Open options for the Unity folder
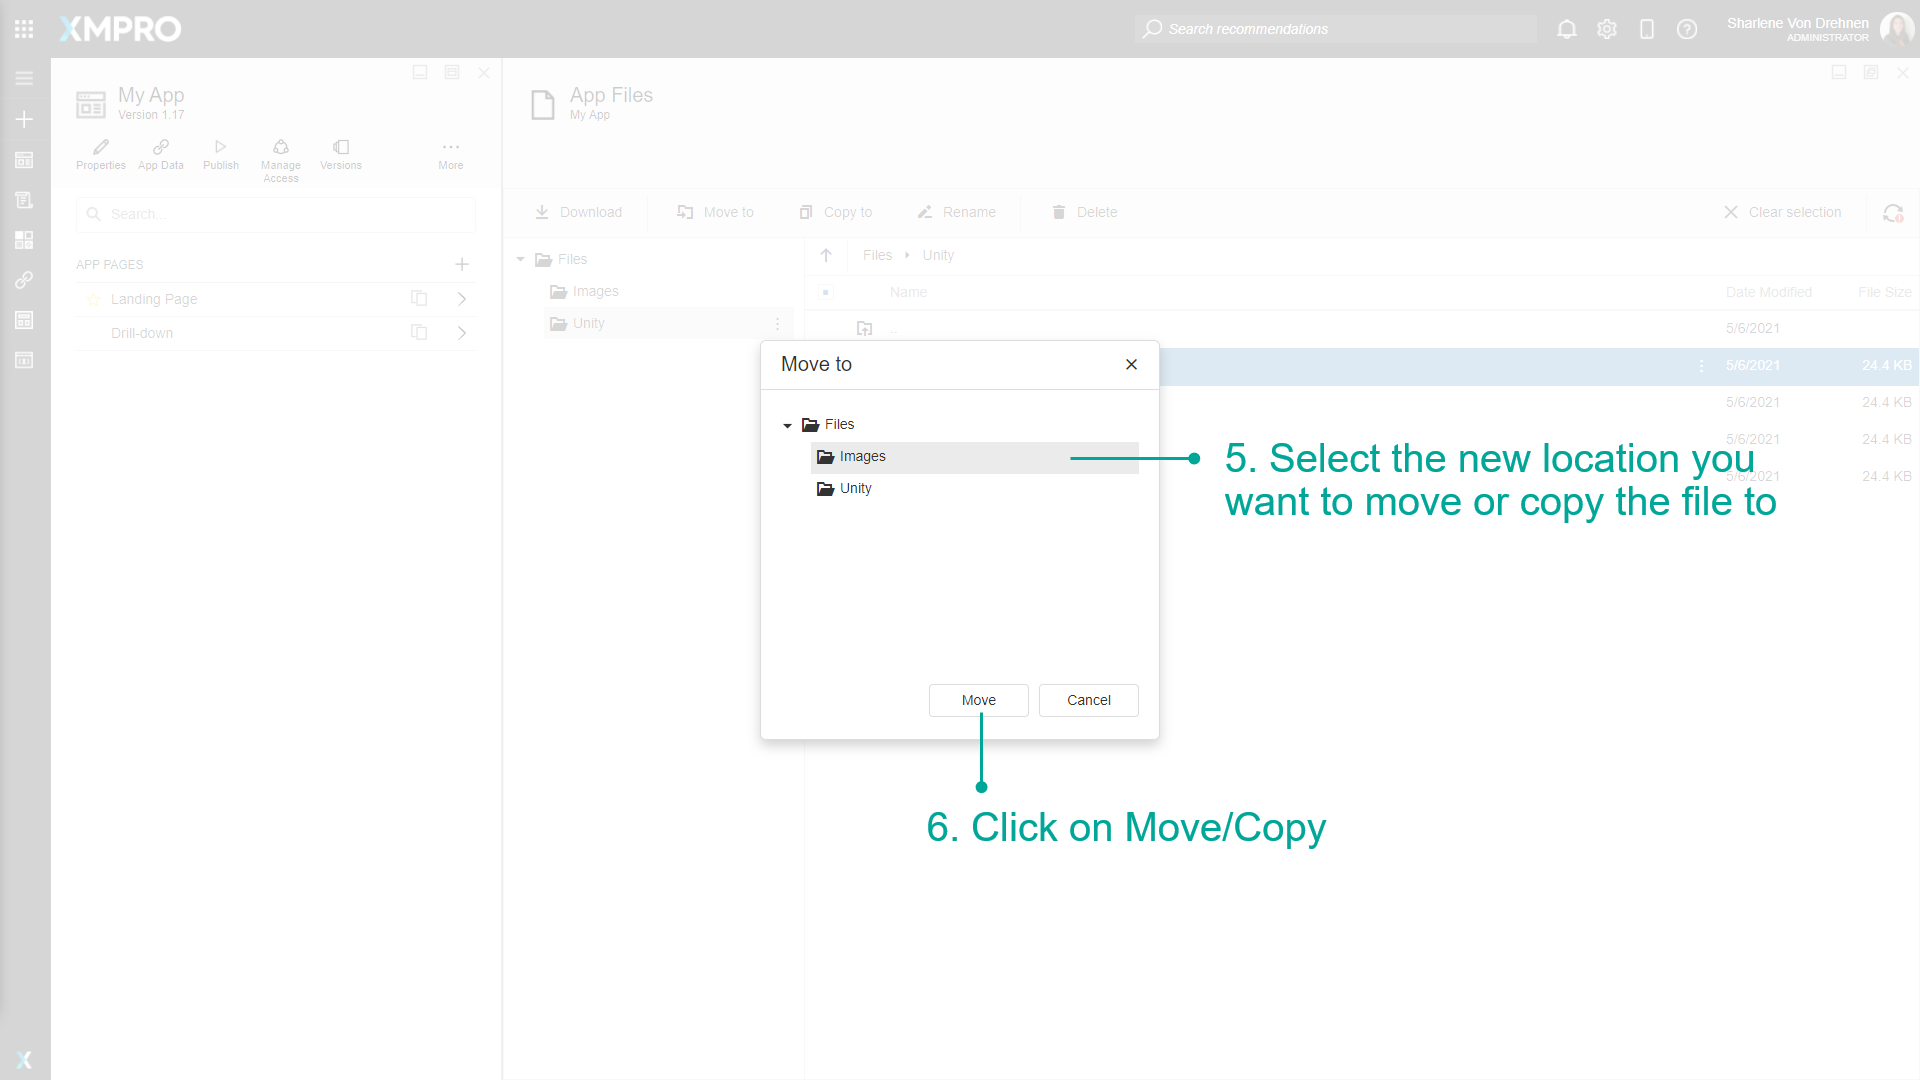 tap(778, 323)
